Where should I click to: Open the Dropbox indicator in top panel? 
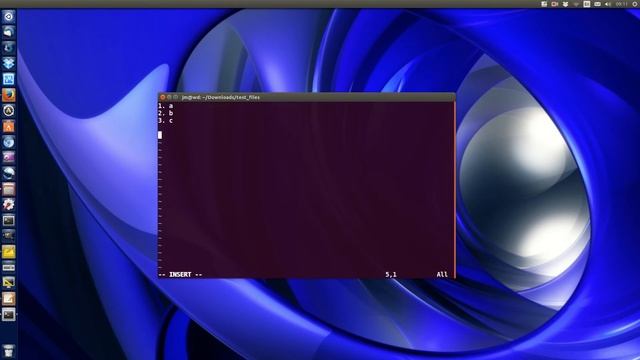(565, 4)
